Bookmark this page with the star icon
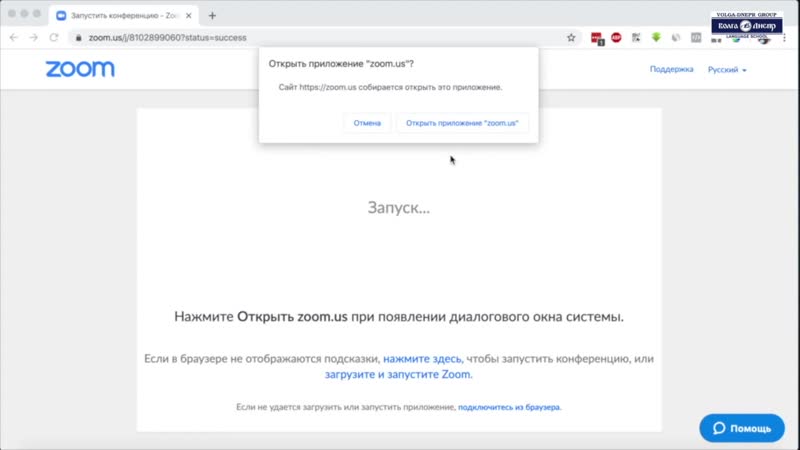The image size is (800, 450). pos(571,38)
